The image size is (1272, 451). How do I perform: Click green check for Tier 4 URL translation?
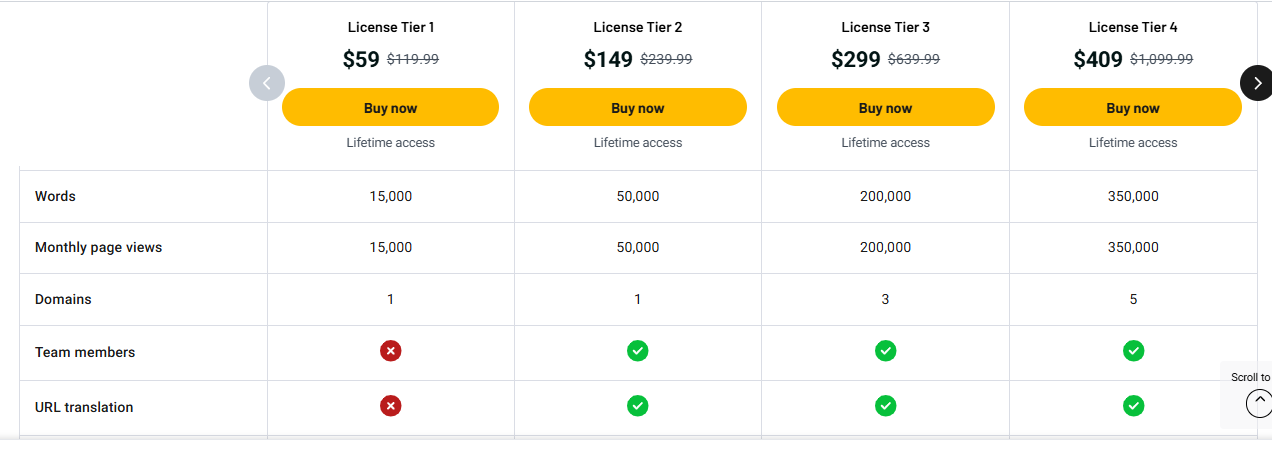coord(1133,406)
